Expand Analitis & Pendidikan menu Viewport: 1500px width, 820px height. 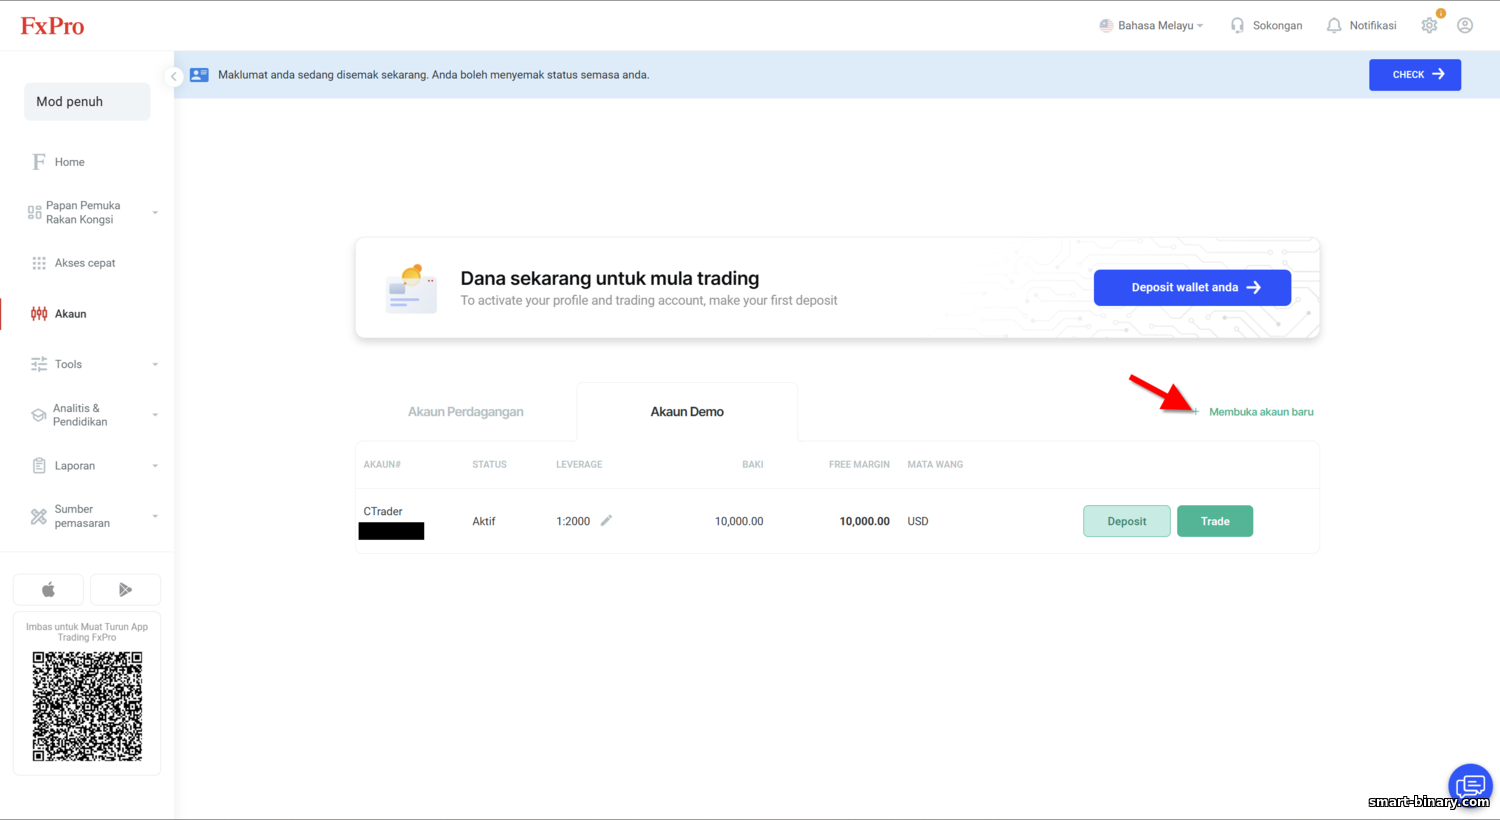coord(92,415)
